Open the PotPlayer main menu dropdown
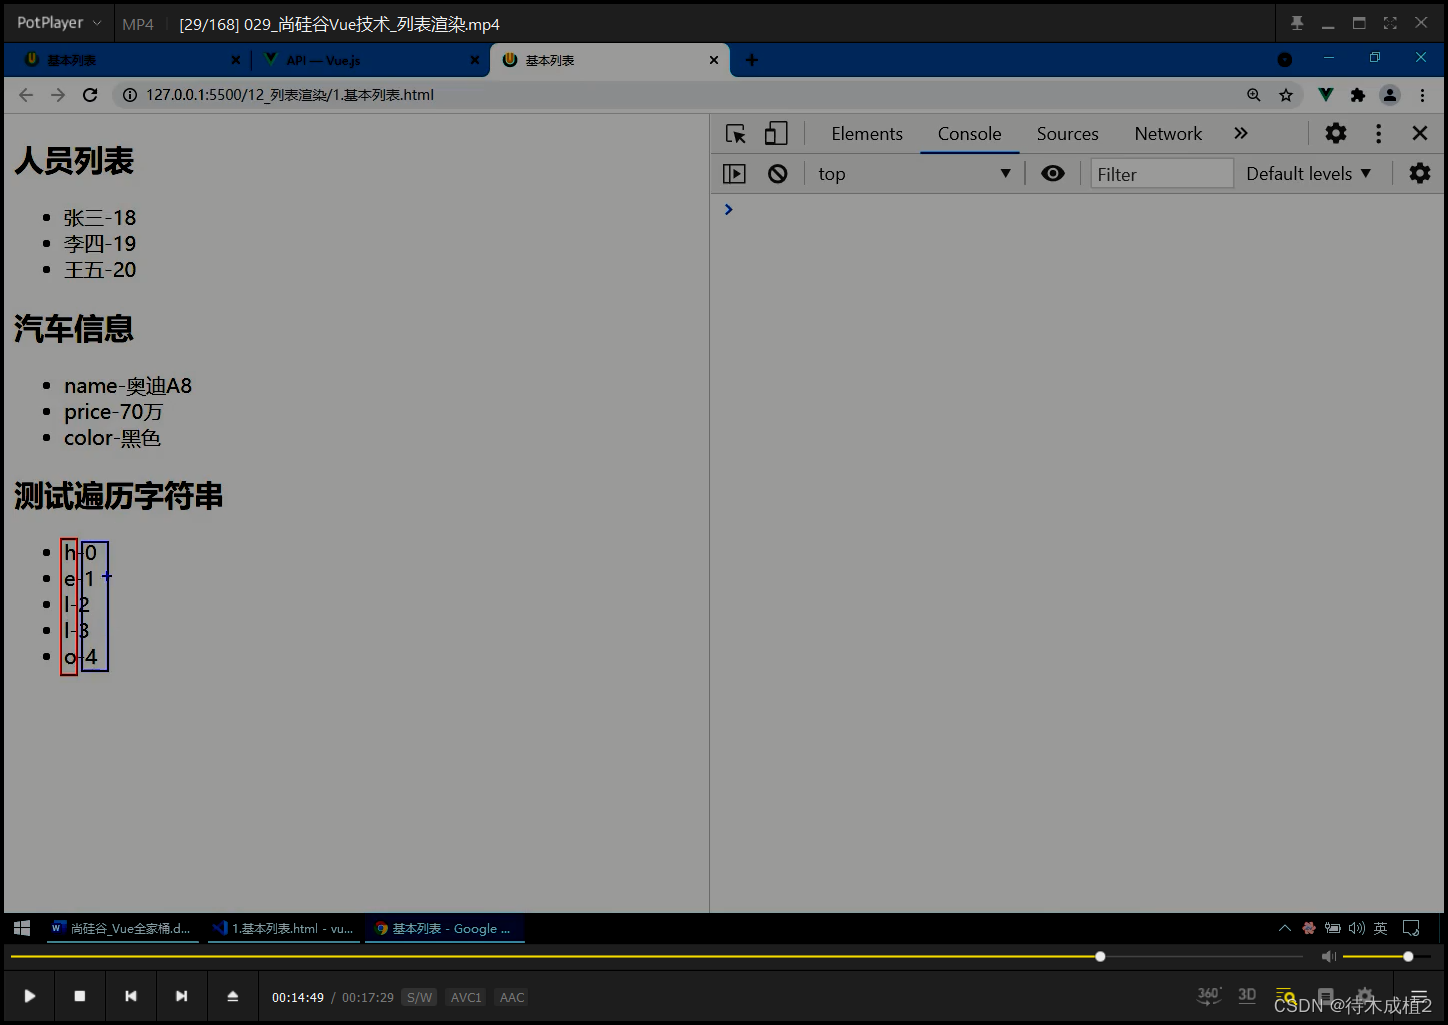1448x1025 pixels. tap(59, 23)
